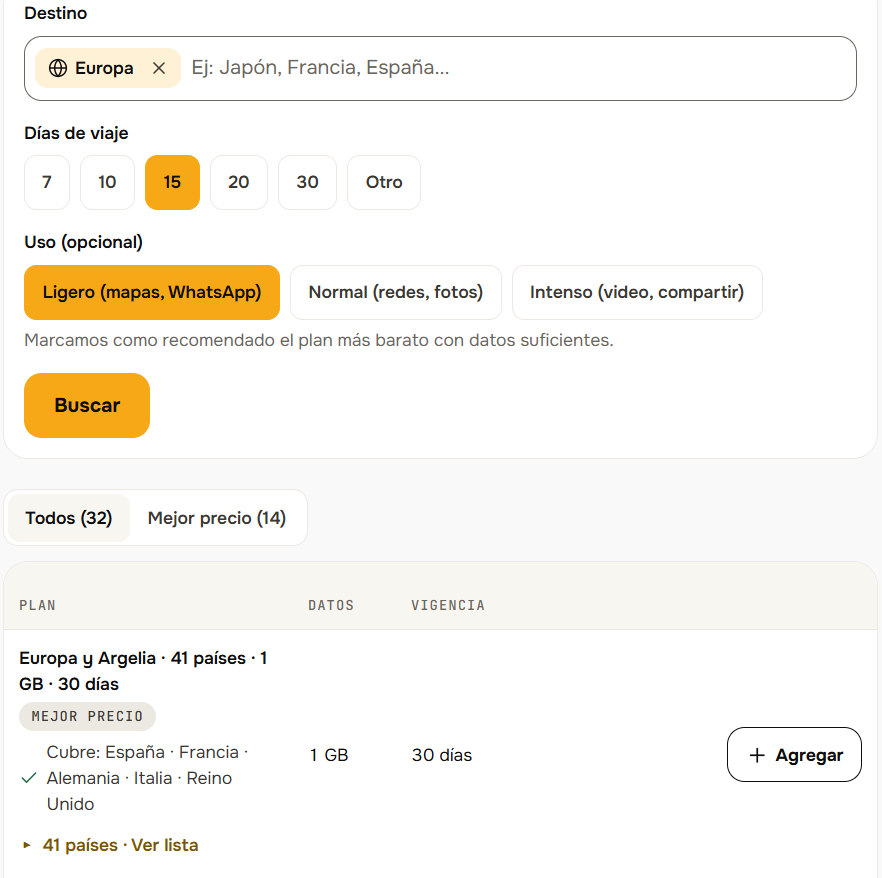
Task: Select Ligero (mapas, WhatsApp) usage
Action: (152, 292)
